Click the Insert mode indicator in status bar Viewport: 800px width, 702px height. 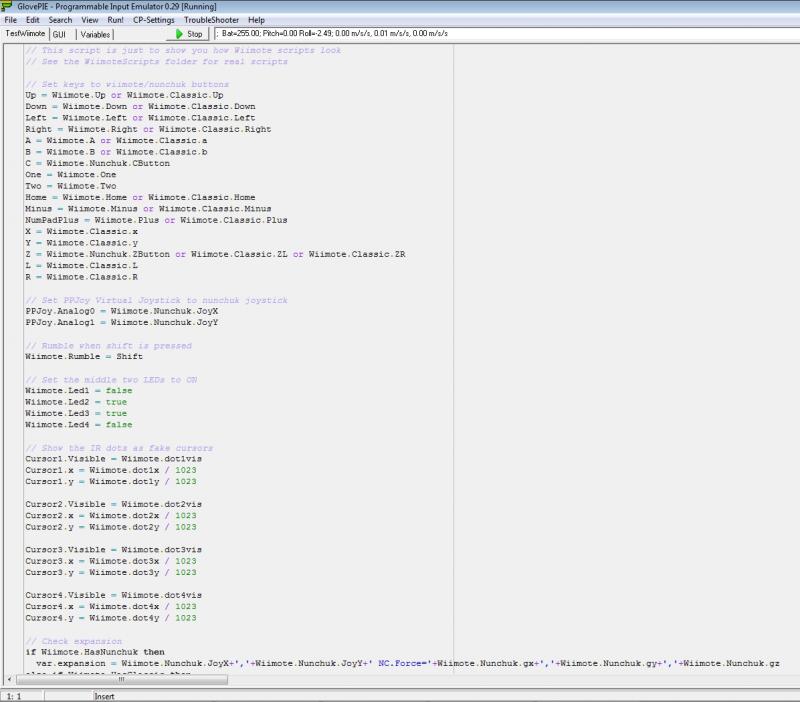(106, 695)
